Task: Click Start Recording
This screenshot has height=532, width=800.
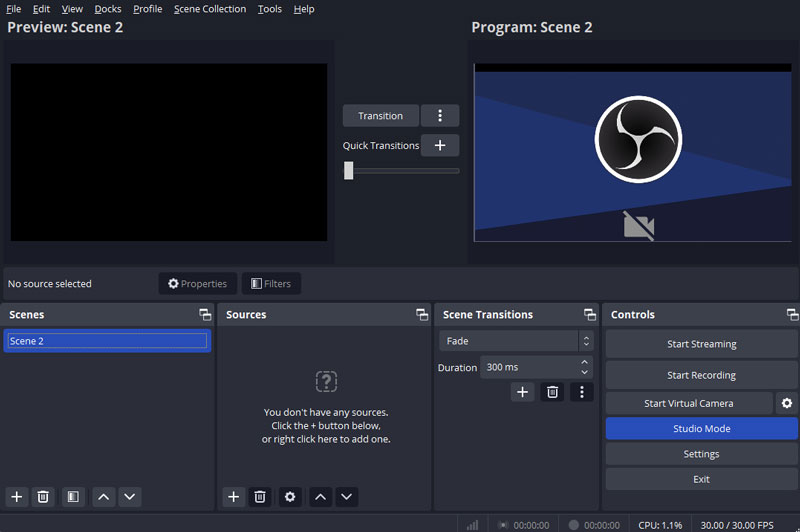Action: [x=702, y=375]
